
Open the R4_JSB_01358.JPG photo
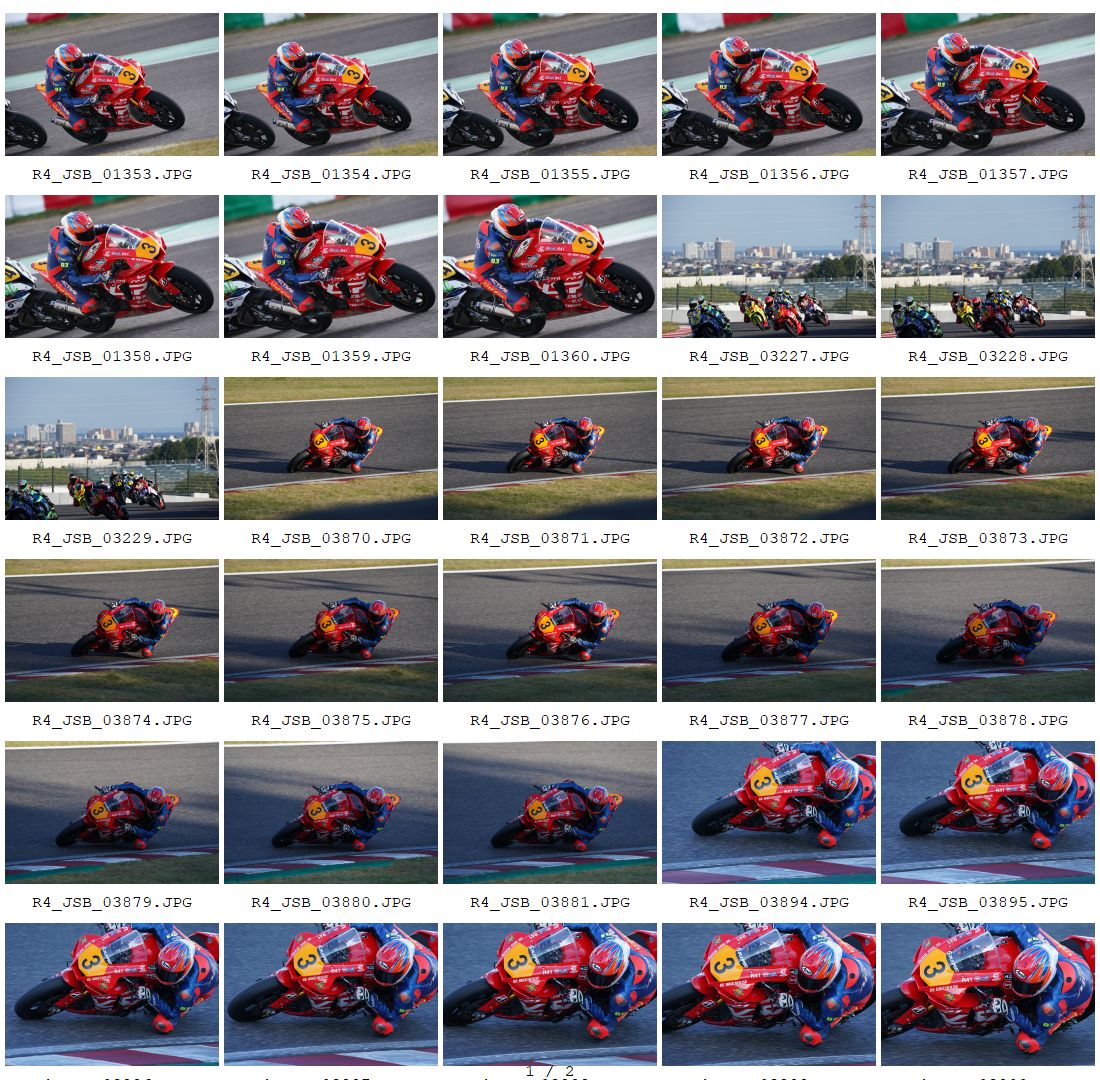pos(112,266)
